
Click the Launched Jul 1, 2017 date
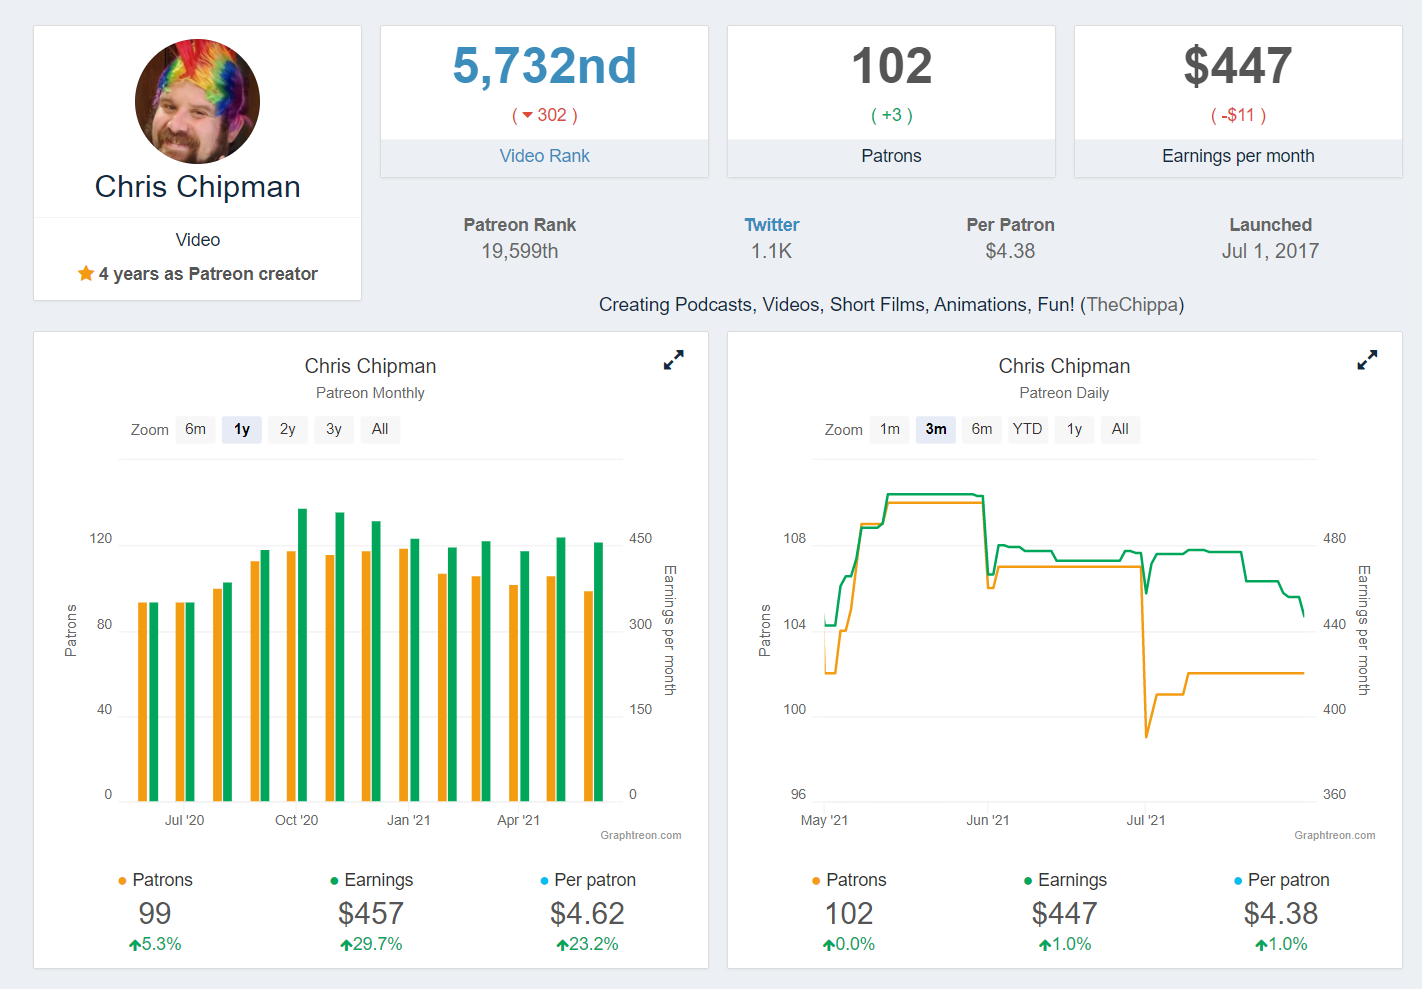click(x=1270, y=251)
